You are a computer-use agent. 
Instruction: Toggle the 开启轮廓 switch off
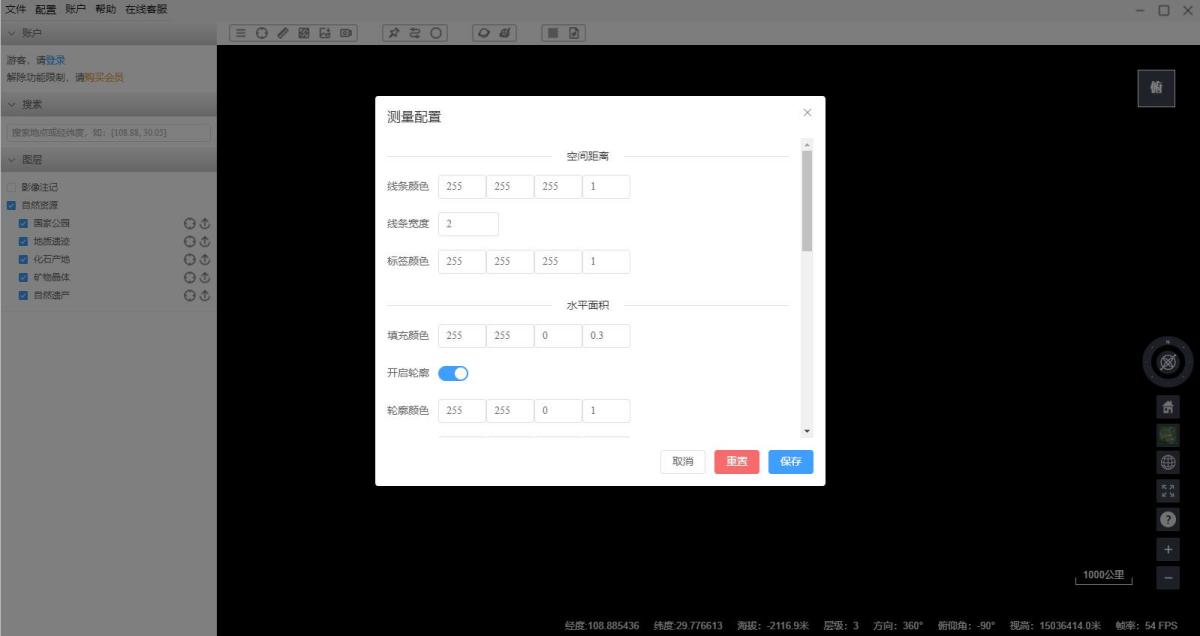(x=453, y=372)
